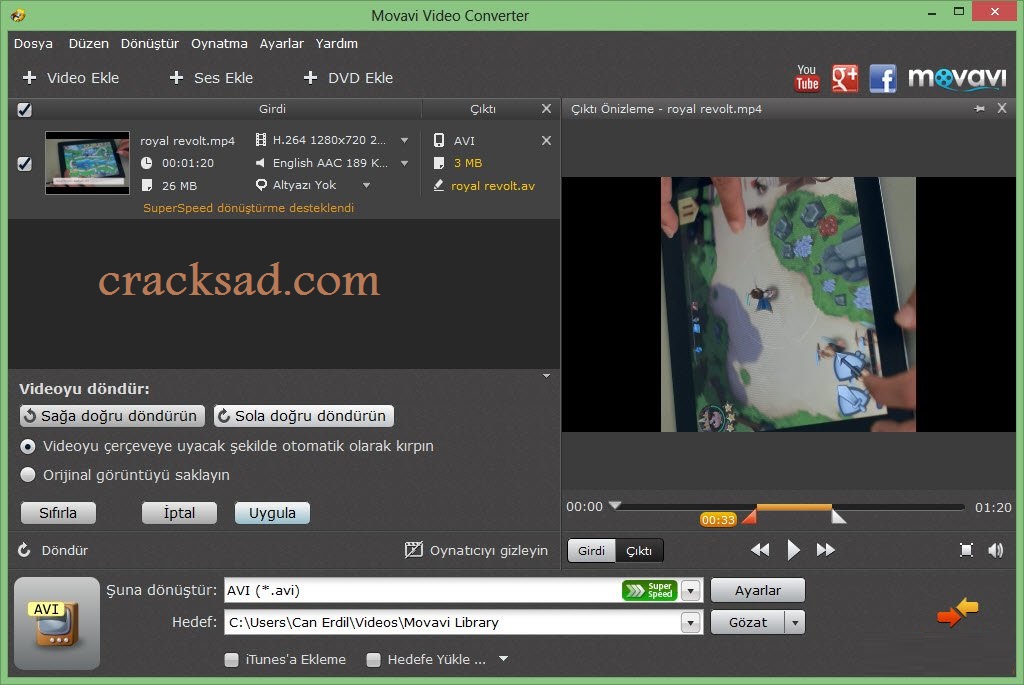The width and height of the screenshot is (1024, 685).
Task: Click the rewind button
Action: coord(760,550)
